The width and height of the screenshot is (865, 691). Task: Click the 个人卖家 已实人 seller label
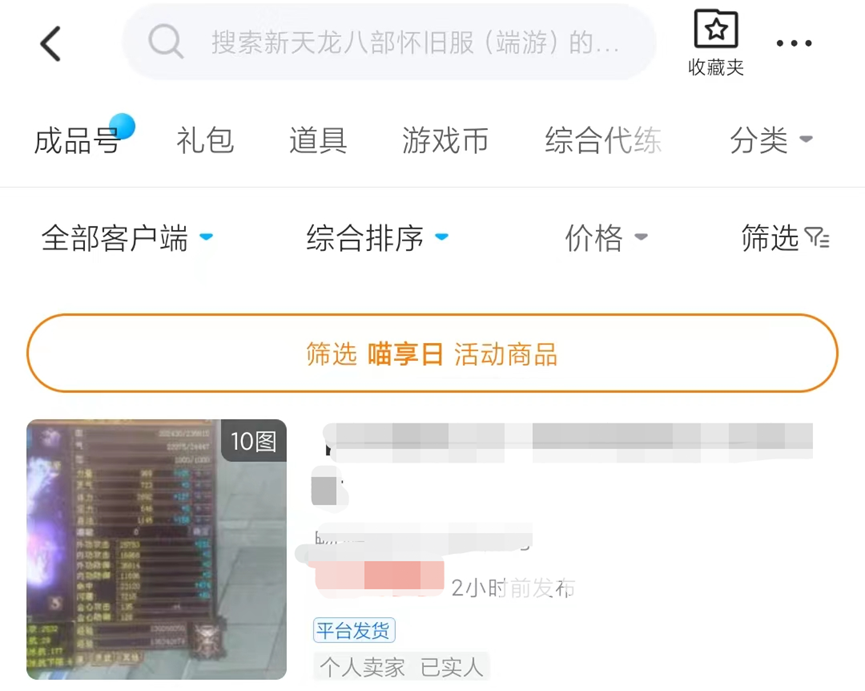coord(402,667)
